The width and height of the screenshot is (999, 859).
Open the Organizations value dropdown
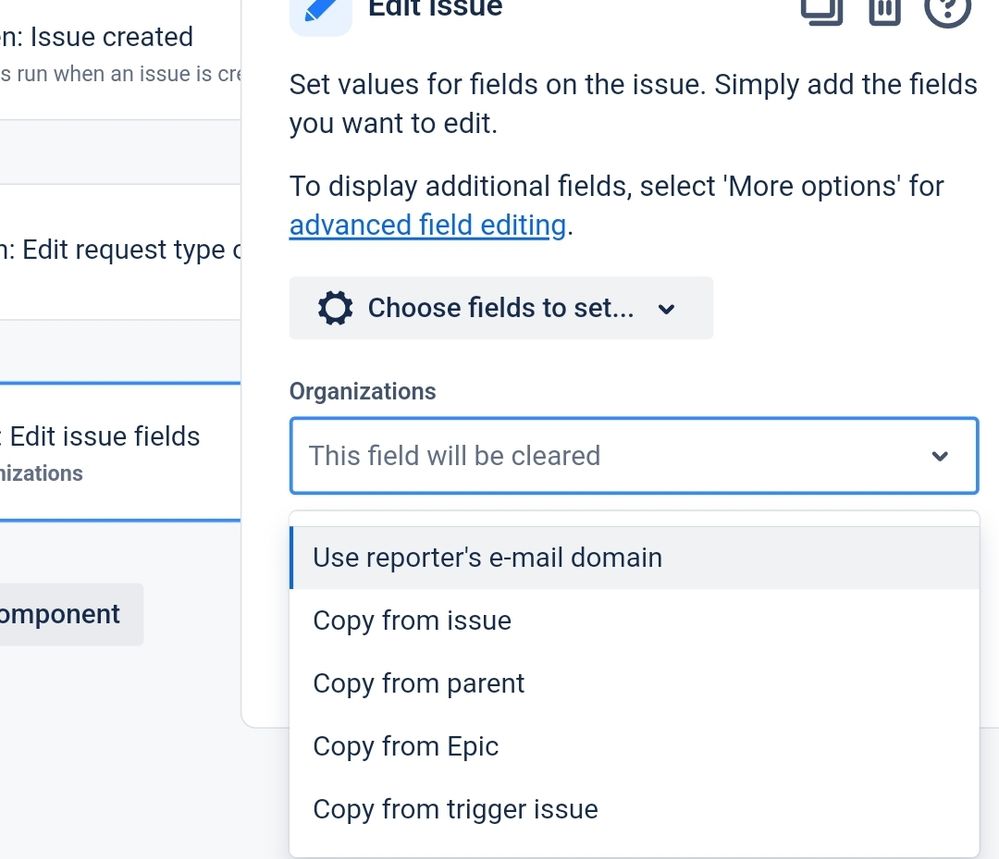tap(633, 456)
